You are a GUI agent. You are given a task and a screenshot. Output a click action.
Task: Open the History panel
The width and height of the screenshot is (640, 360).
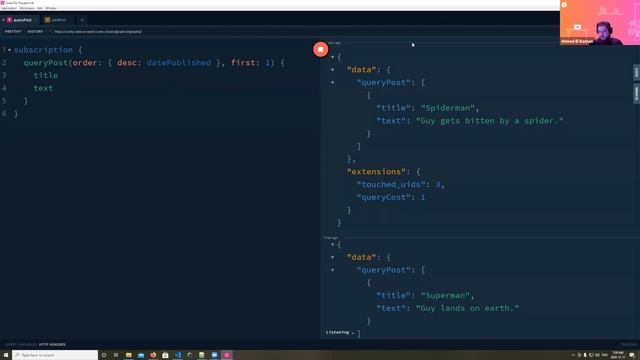[x=35, y=31]
